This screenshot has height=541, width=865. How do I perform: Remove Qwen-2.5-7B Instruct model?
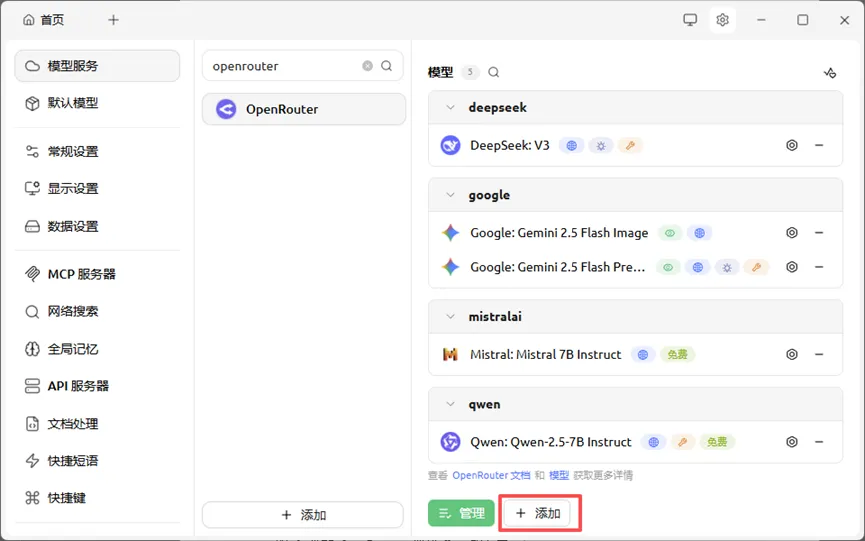click(x=819, y=442)
